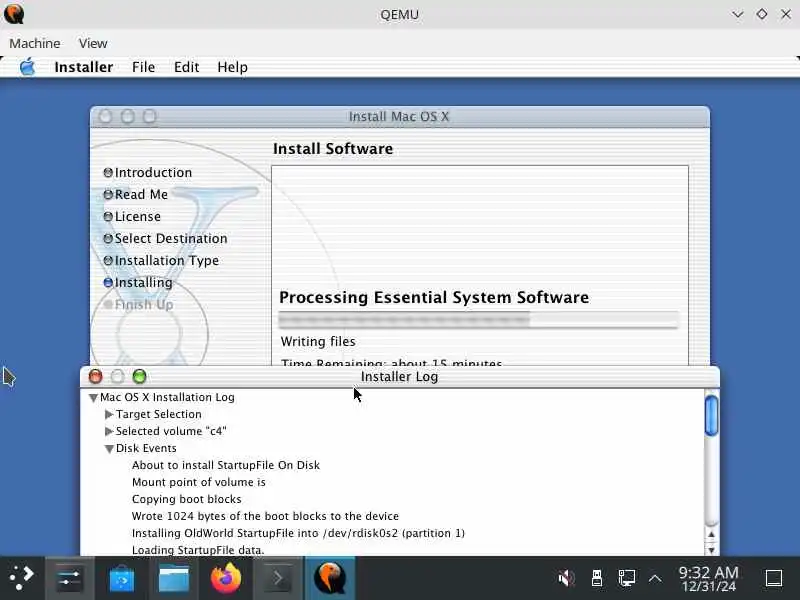Screen dimensions: 800x600
Task: Open the Apple menu icon
Action: click(x=27, y=67)
